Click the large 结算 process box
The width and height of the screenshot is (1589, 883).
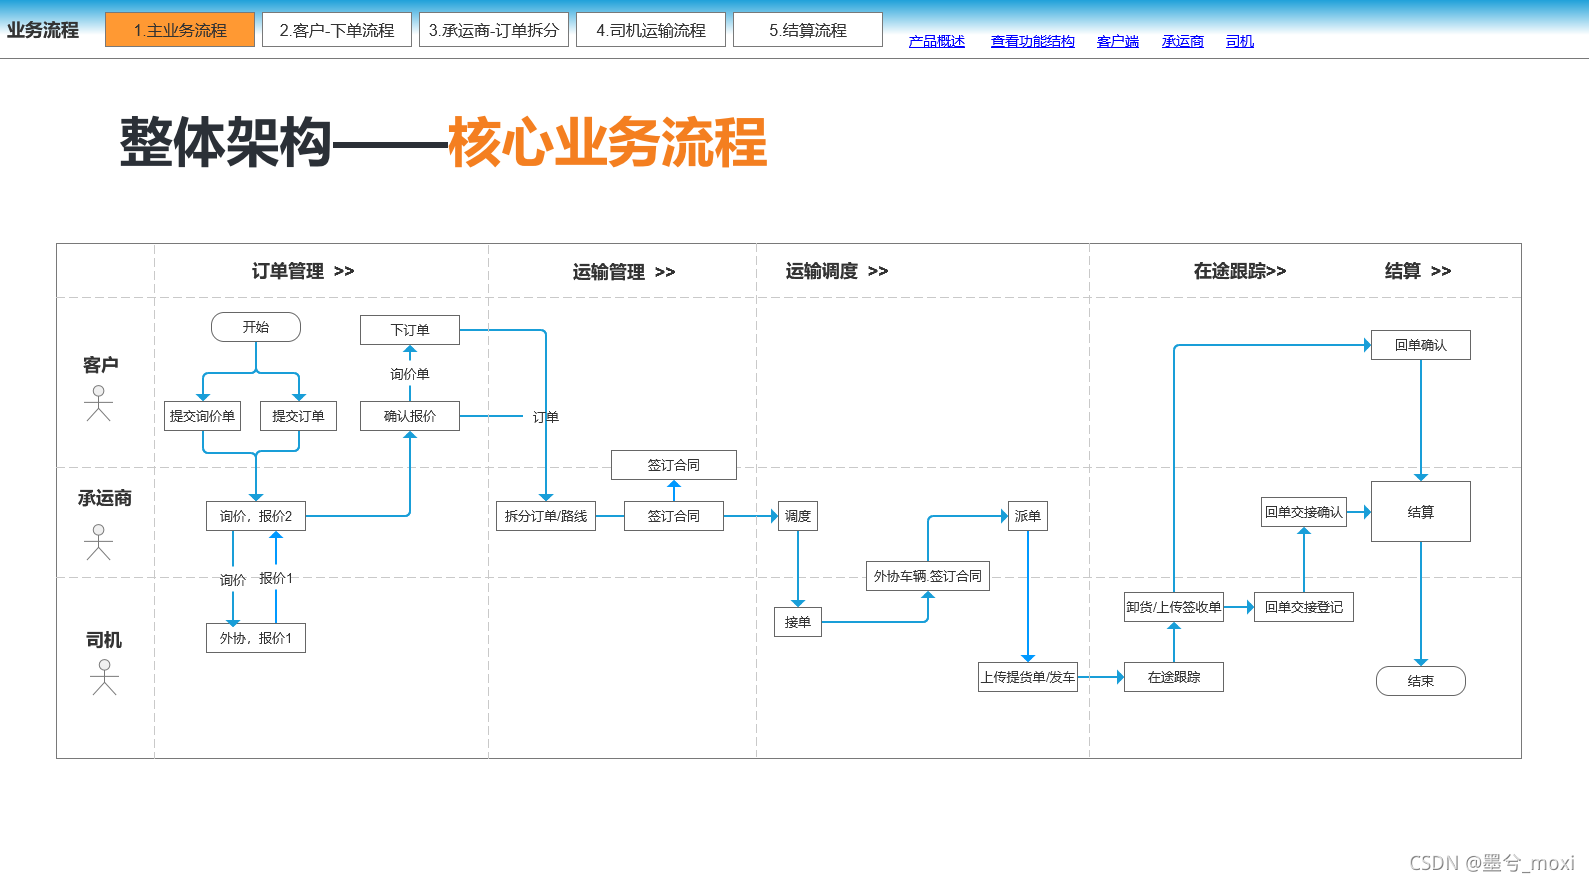click(x=1421, y=512)
